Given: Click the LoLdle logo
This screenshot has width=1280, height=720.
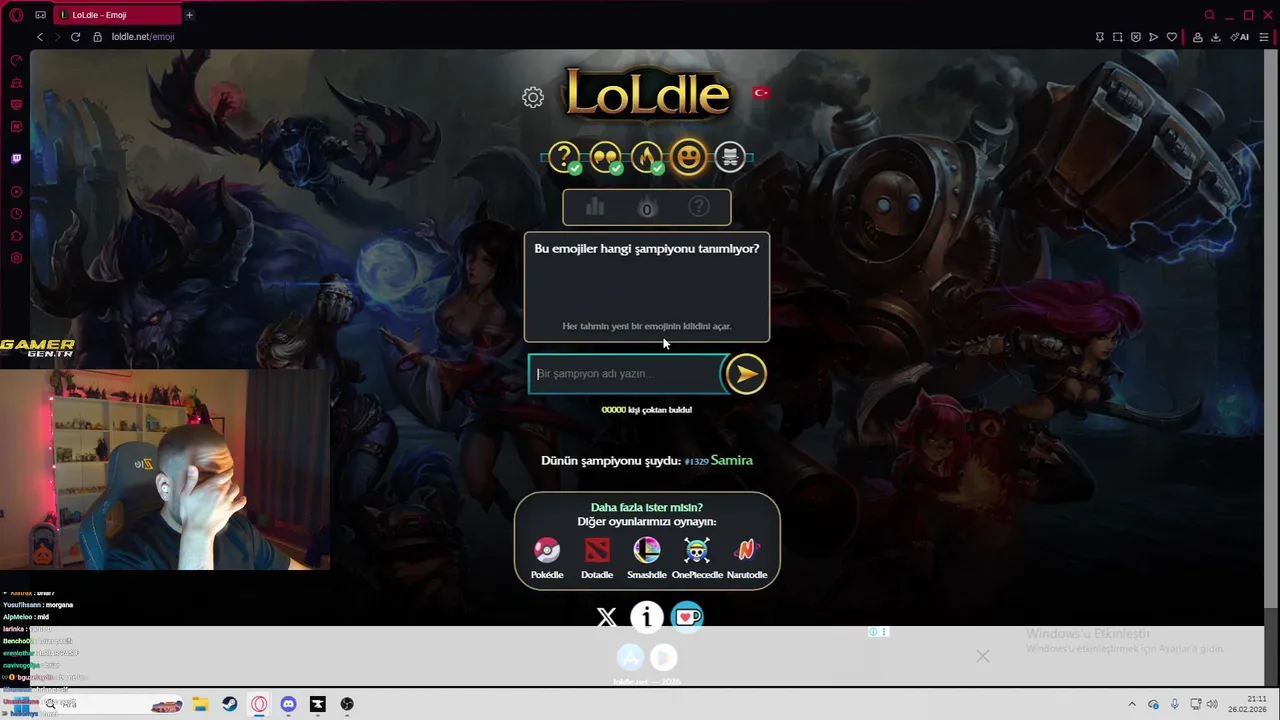Looking at the screenshot, I should pyautogui.click(x=647, y=94).
